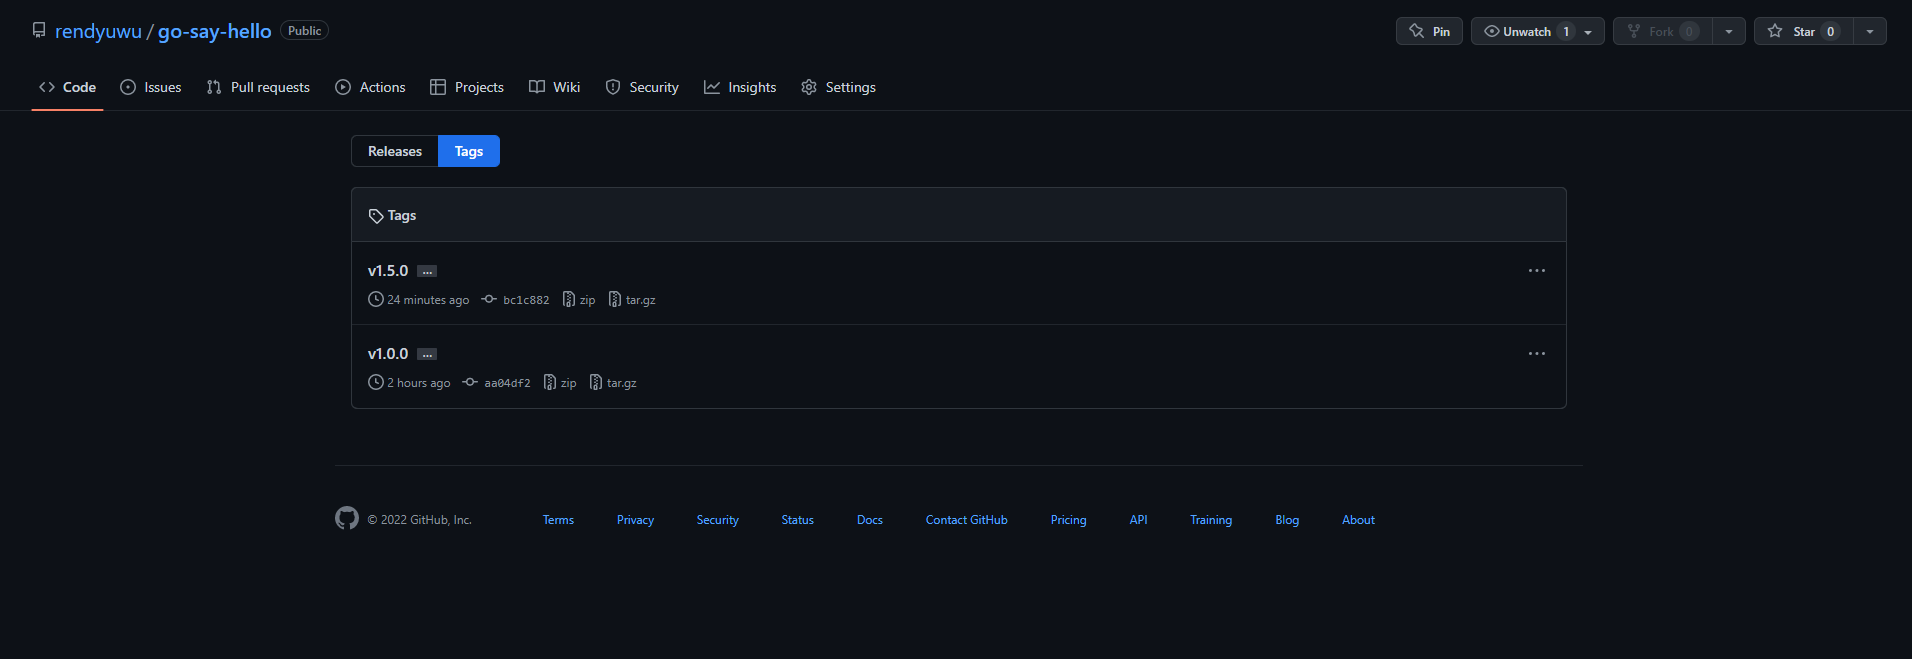Viewport: 1912px width, 659px height.
Task: Open commit bc1c882
Action: click(516, 300)
